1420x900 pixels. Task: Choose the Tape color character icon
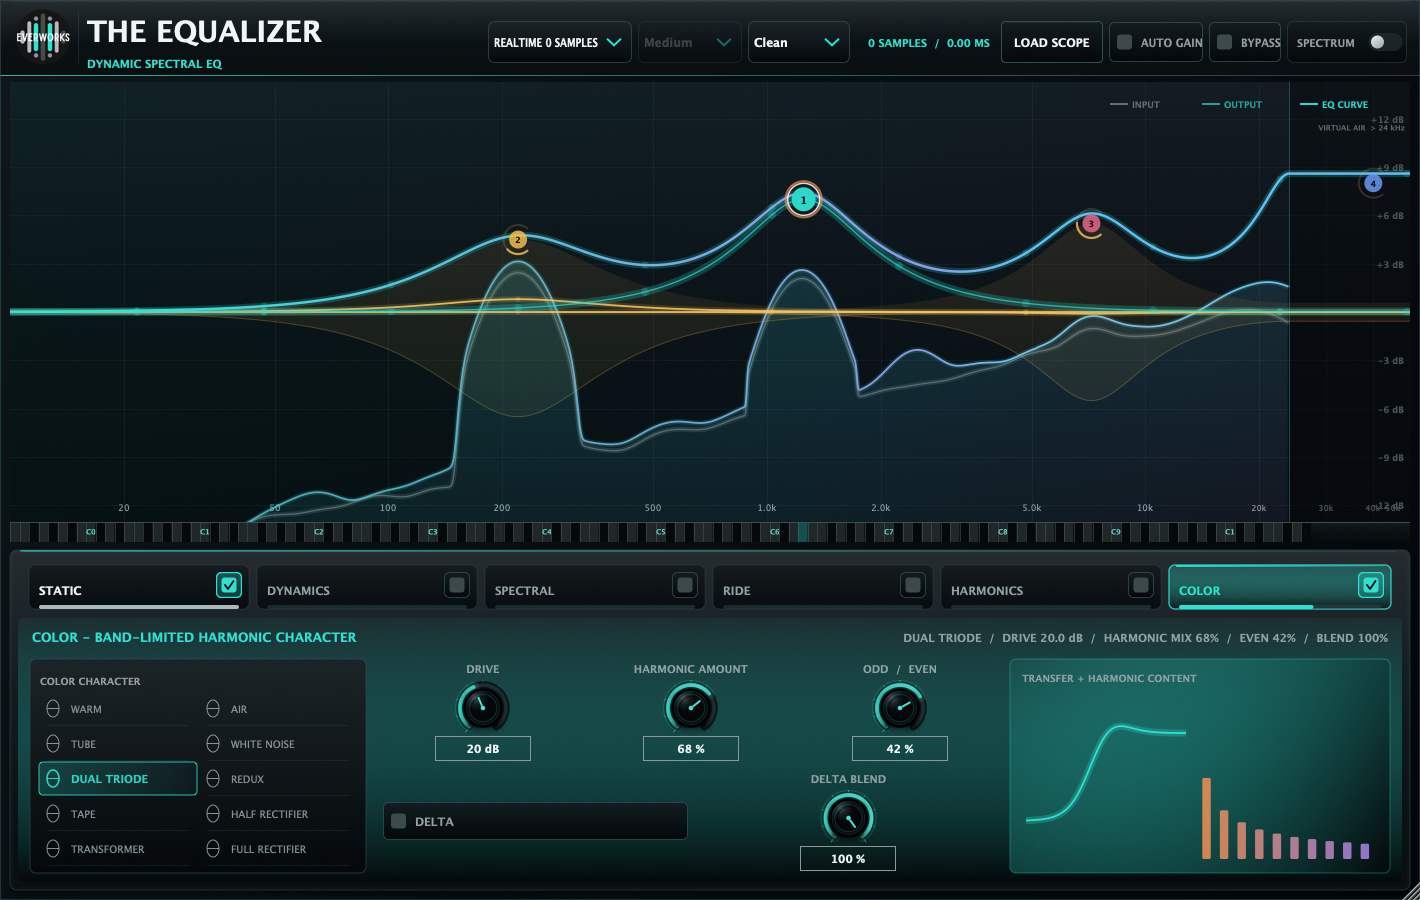[x=53, y=814]
